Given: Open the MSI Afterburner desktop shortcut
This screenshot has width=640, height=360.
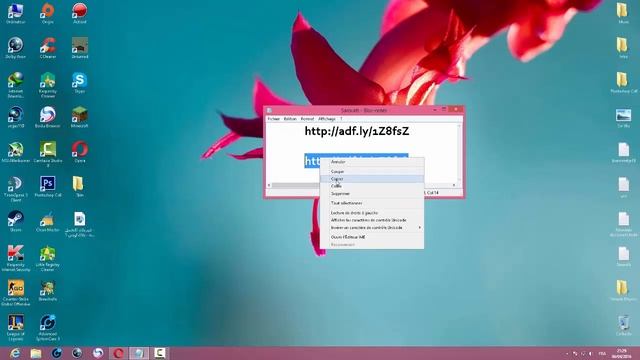Looking at the screenshot, I should [x=16, y=152].
